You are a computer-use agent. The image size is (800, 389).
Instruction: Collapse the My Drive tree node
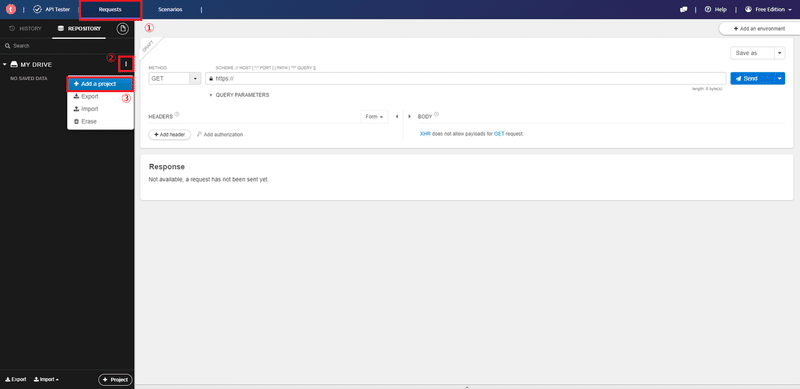point(5,64)
